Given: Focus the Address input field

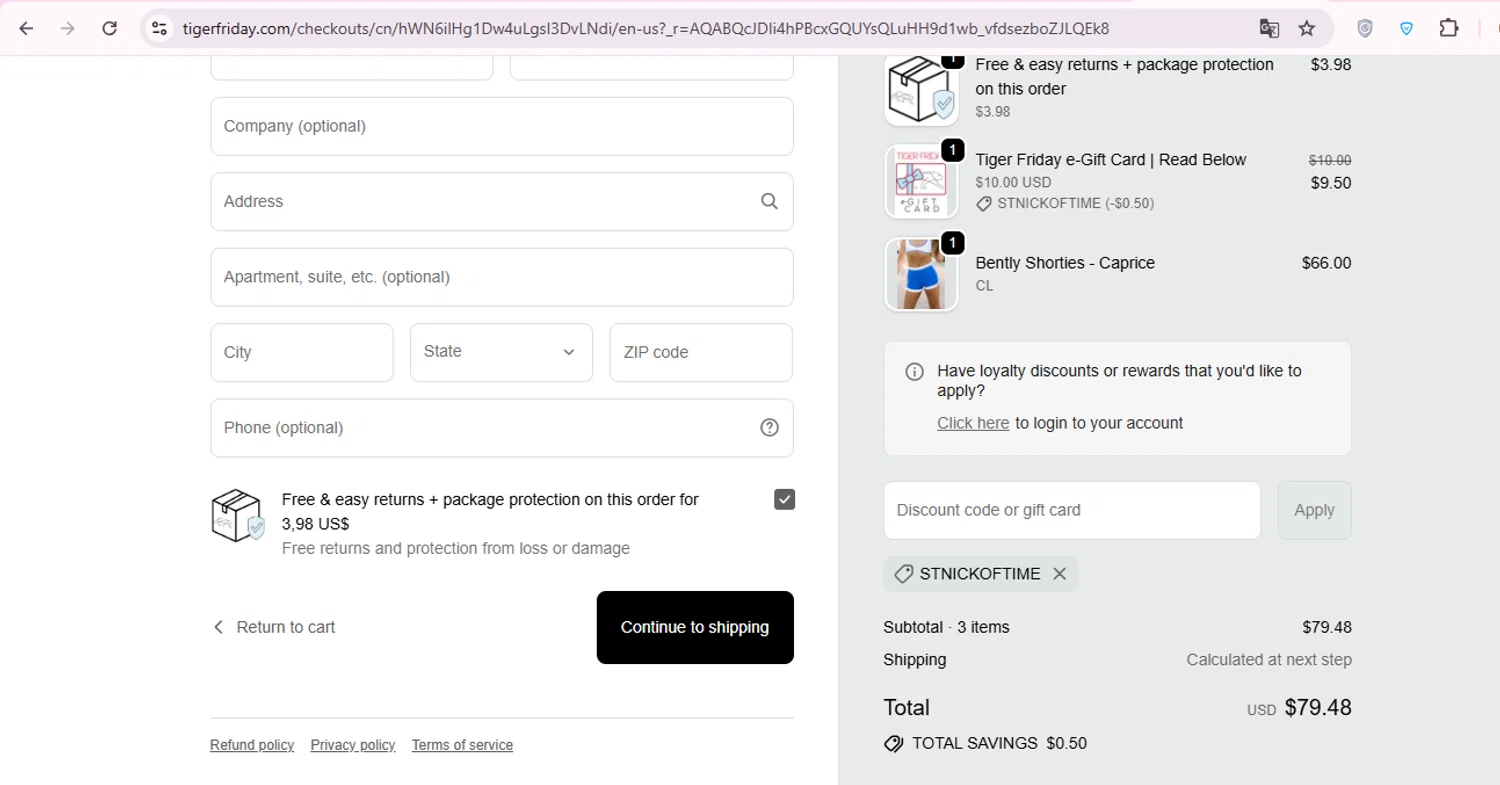Looking at the screenshot, I should 502,201.
